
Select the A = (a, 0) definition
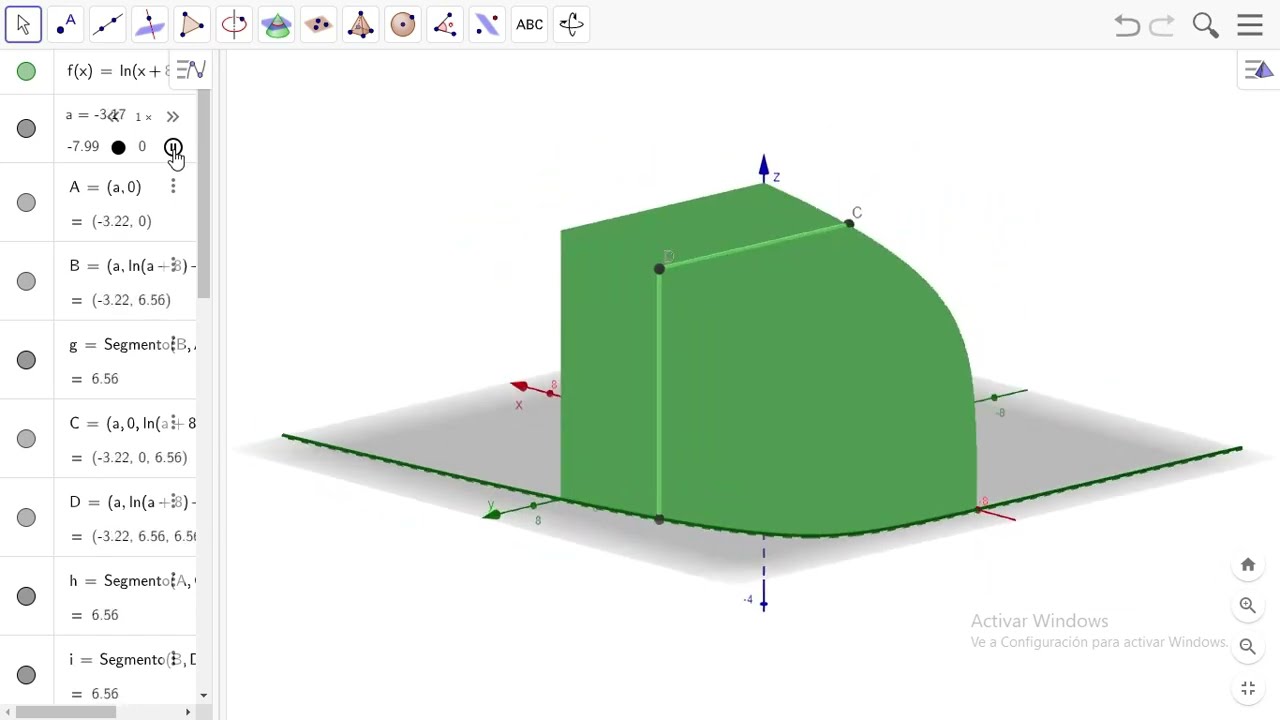click(x=105, y=187)
